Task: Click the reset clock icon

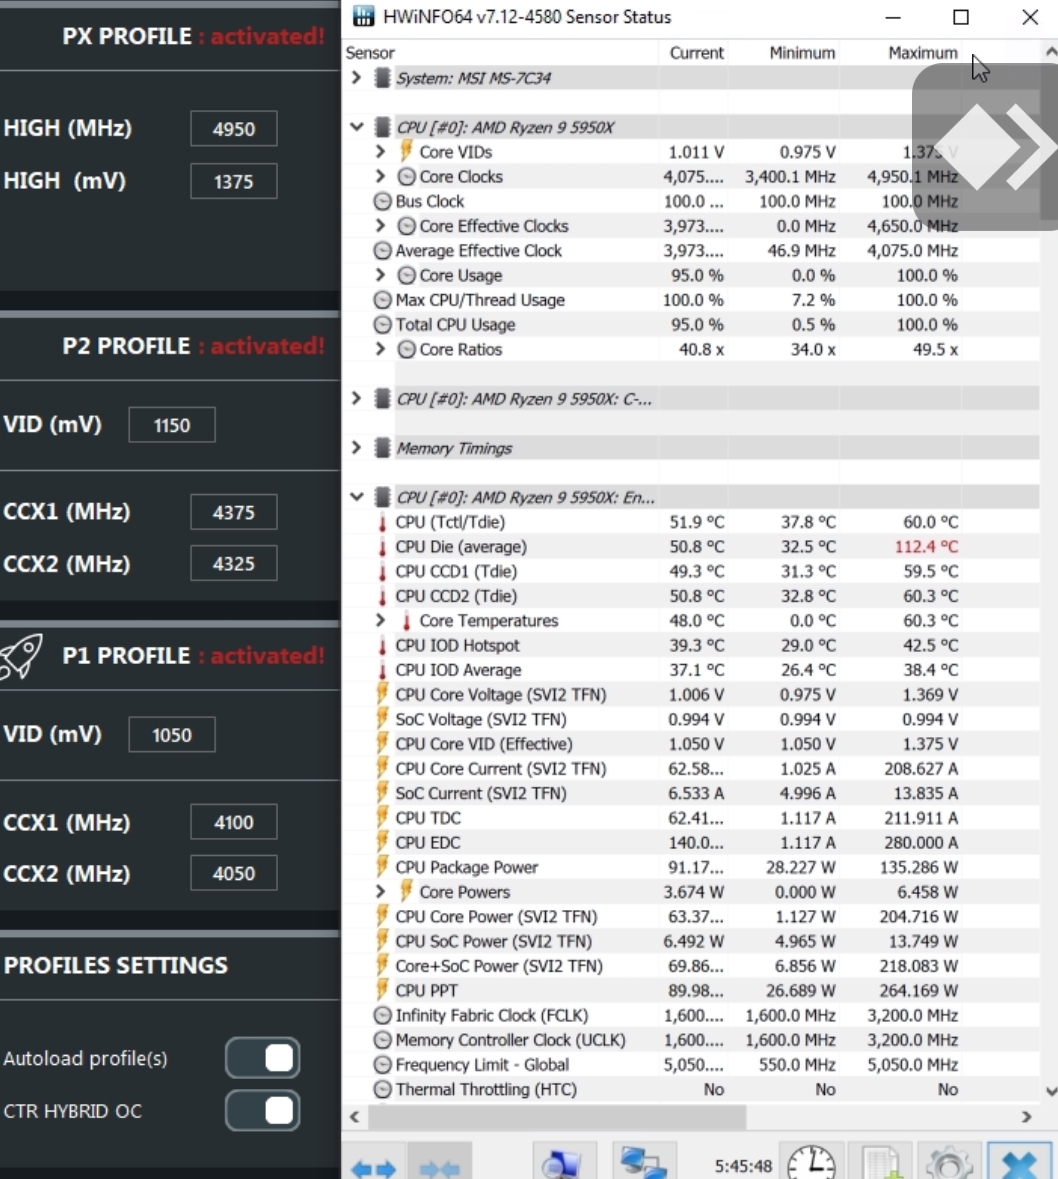Action: pos(810,1164)
